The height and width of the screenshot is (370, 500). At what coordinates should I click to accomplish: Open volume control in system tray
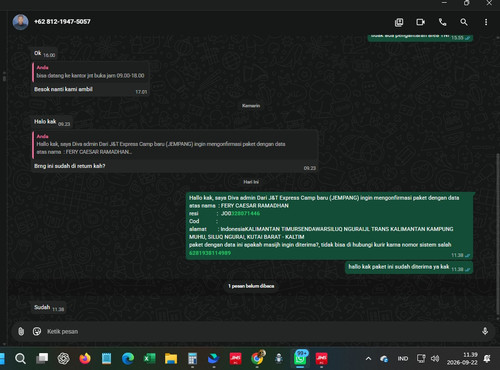(x=435, y=359)
